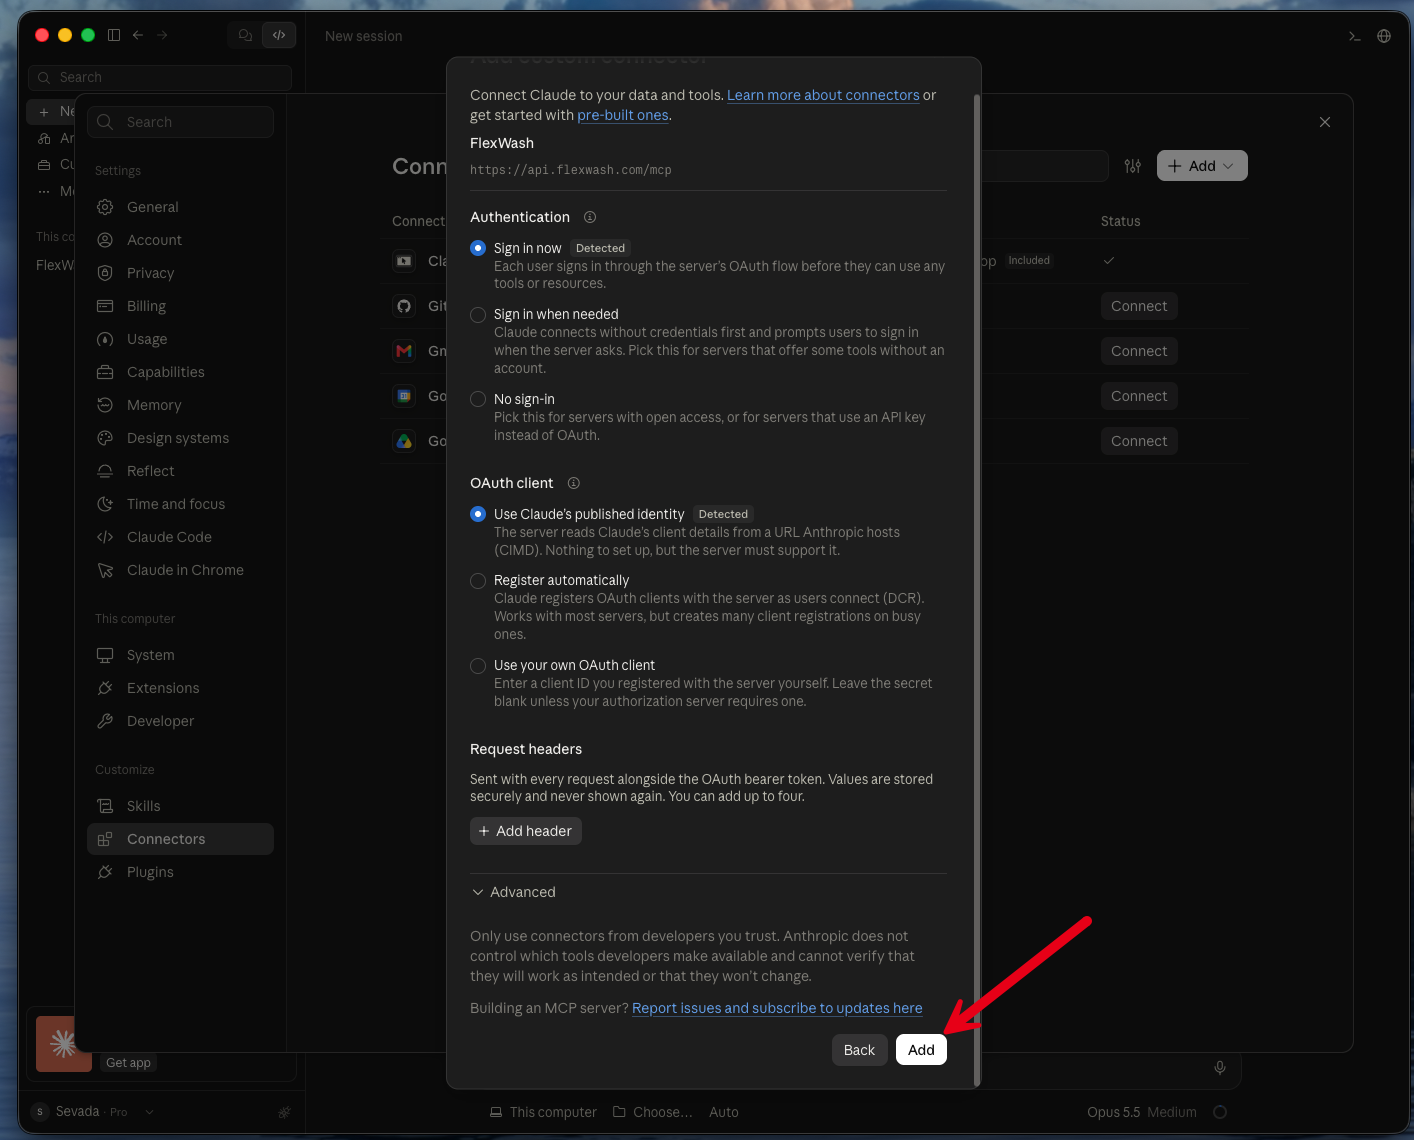Viewport: 1414px width, 1140px height.
Task: Toggle the sidebar panel icon in title bar
Action: click(114, 35)
